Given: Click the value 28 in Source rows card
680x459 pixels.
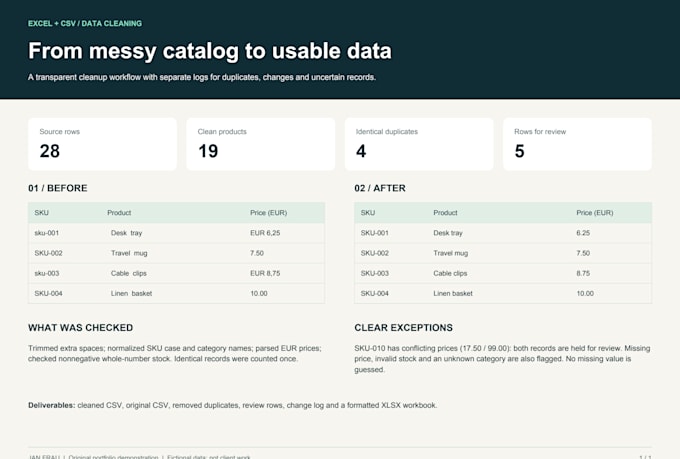Looking at the screenshot, I should (49, 151).
